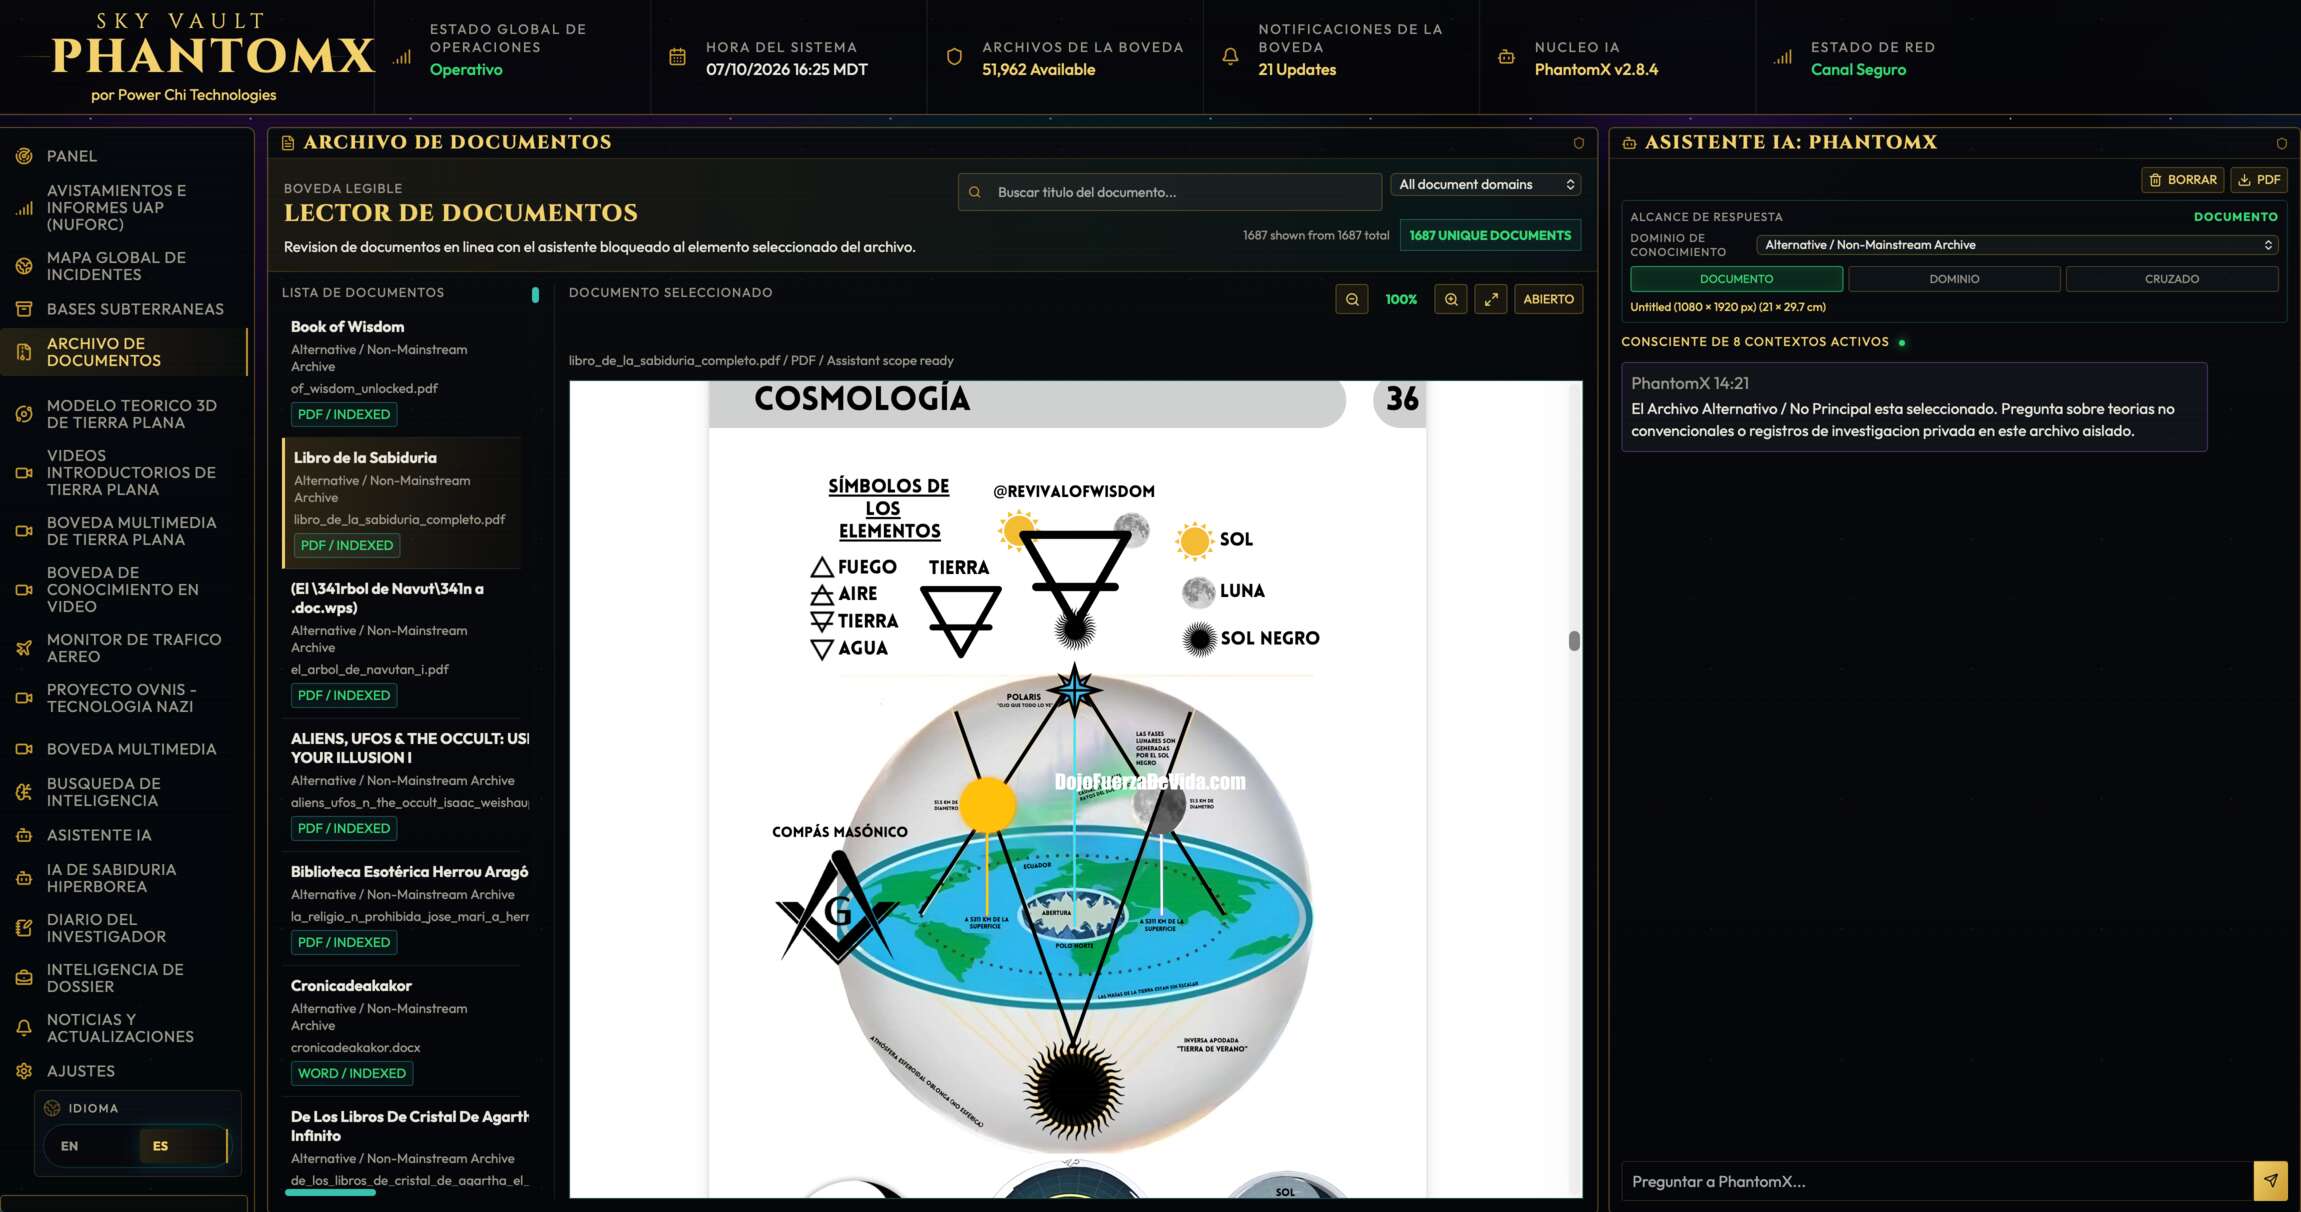Click Proyecto Ovnis - Tecnologia Nazi icon

pos(24,698)
